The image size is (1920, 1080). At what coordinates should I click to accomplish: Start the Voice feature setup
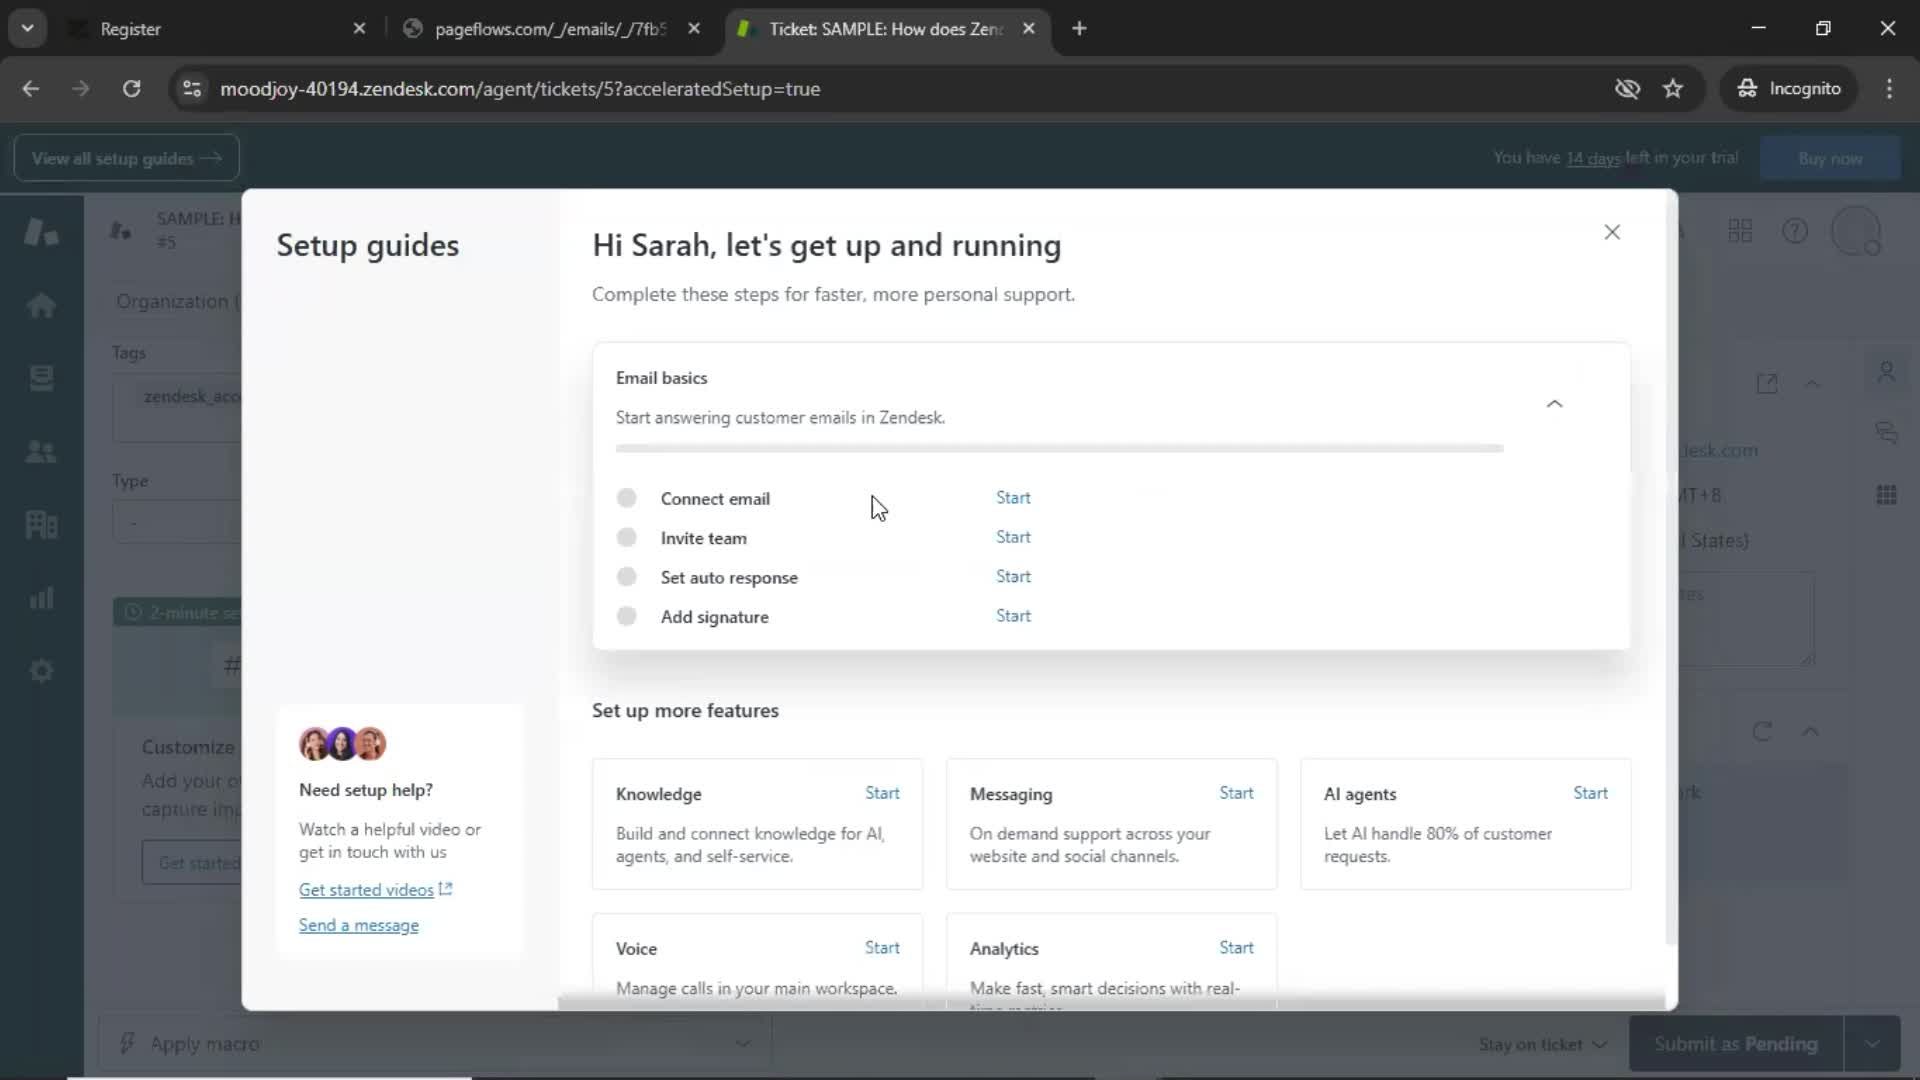881,948
